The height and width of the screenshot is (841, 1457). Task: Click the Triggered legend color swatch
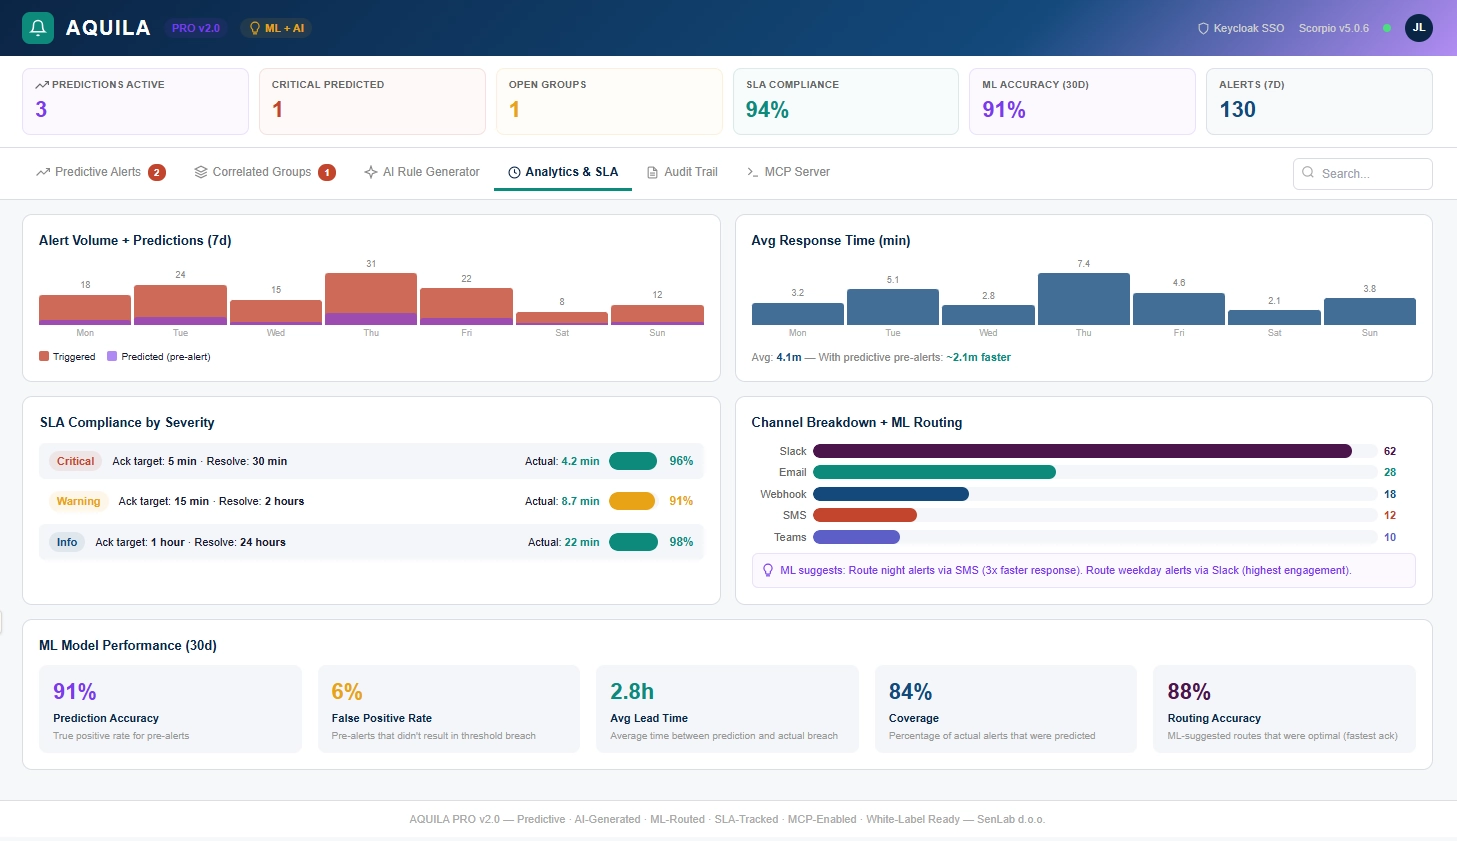tap(44, 356)
